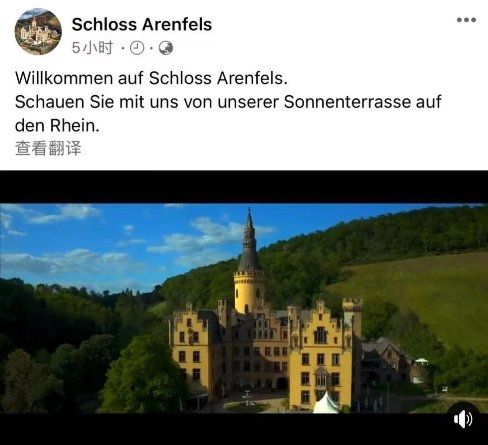Click the small side building right of castle
Viewport: 488px width, 445px height.
[387, 362]
